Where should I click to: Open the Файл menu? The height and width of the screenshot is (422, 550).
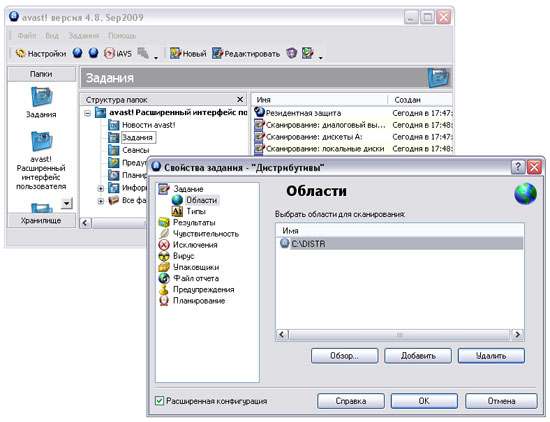(27, 35)
